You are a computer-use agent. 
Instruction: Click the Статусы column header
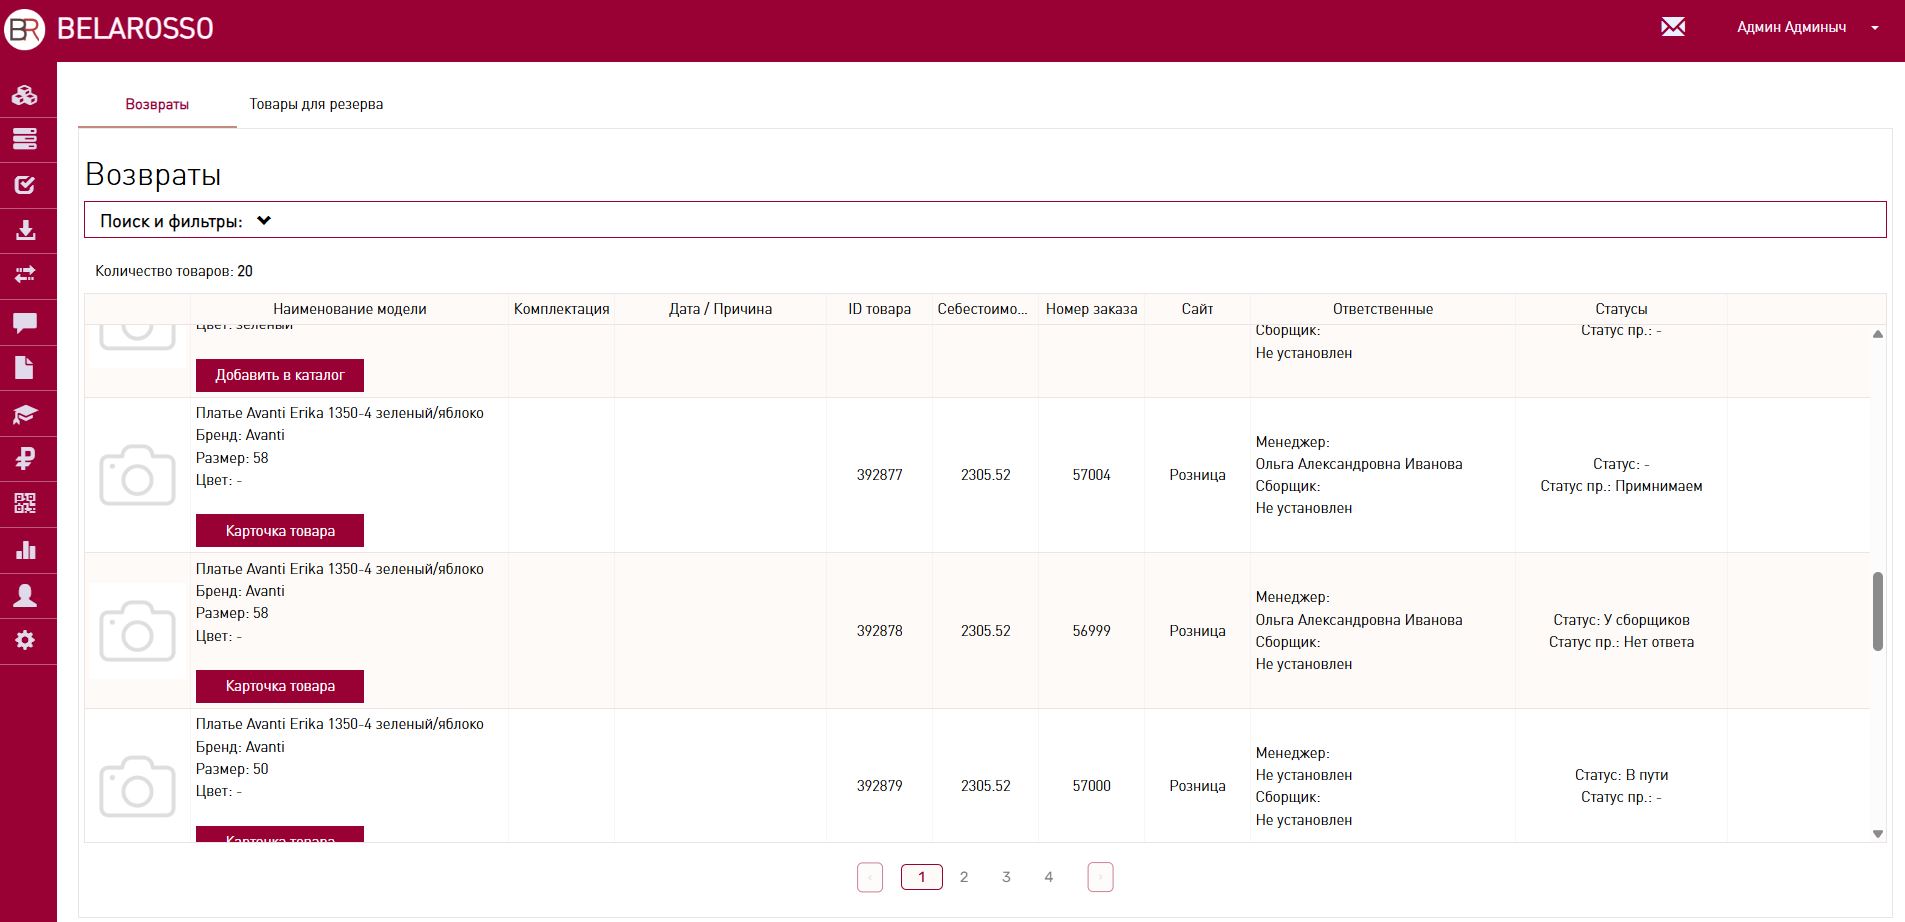coord(1621,309)
